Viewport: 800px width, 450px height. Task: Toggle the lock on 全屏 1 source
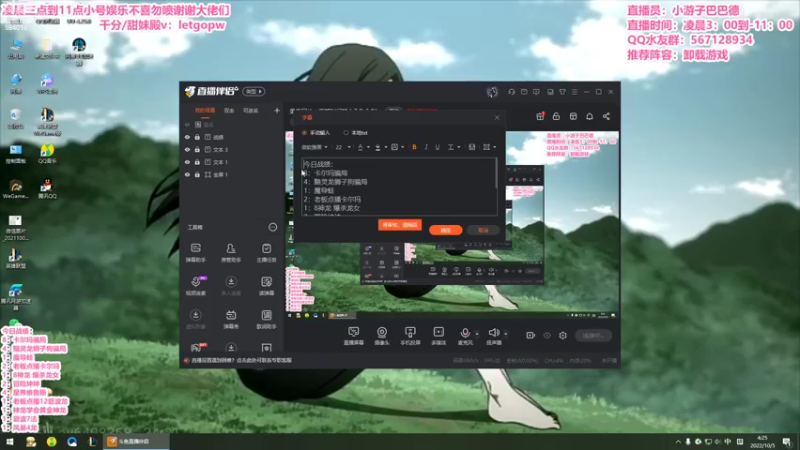197,174
